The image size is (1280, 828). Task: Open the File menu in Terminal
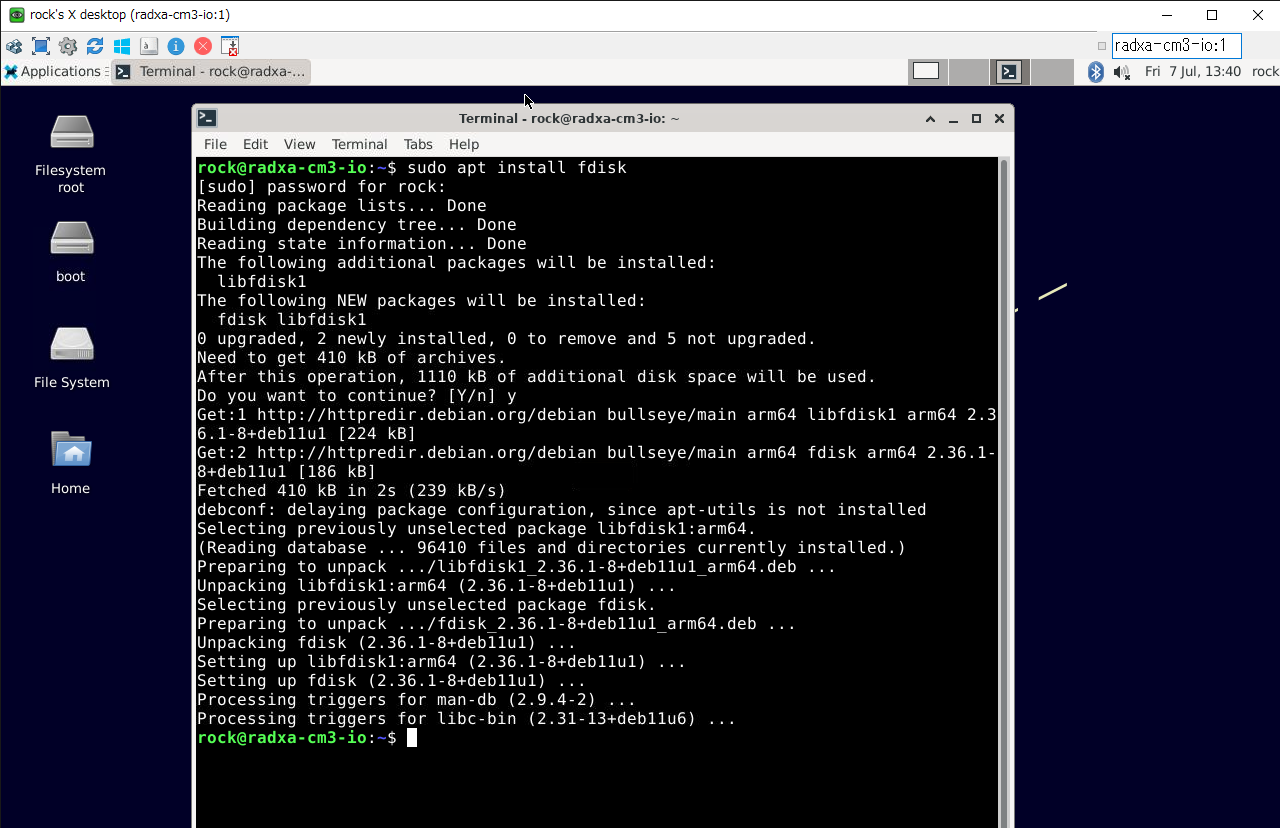tap(215, 144)
